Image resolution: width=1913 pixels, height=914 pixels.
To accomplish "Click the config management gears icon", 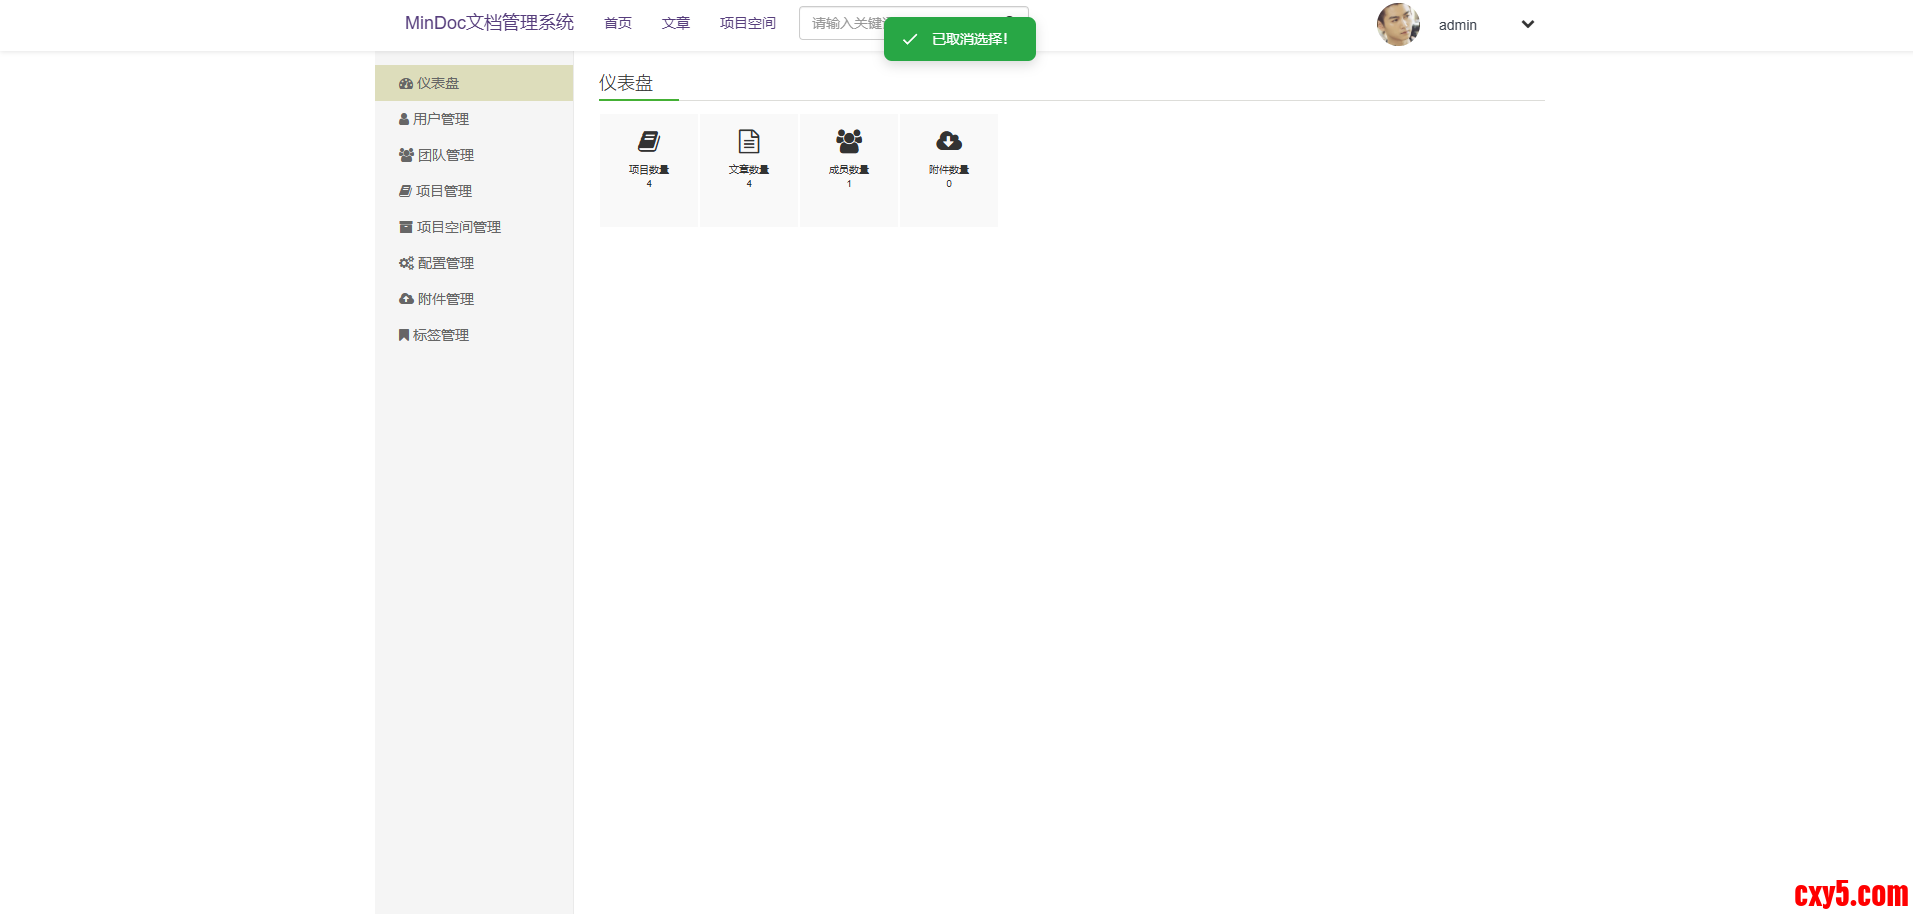I will (x=406, y=263).
